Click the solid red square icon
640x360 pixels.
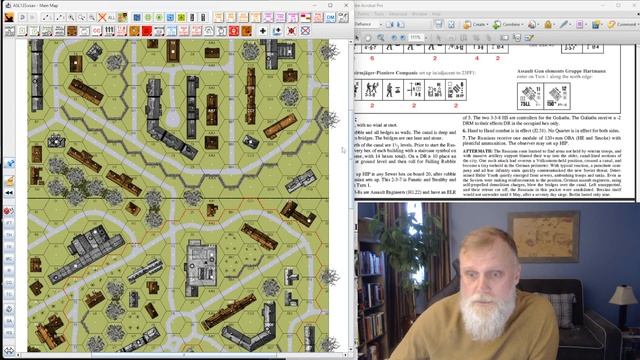click(147, 31)
